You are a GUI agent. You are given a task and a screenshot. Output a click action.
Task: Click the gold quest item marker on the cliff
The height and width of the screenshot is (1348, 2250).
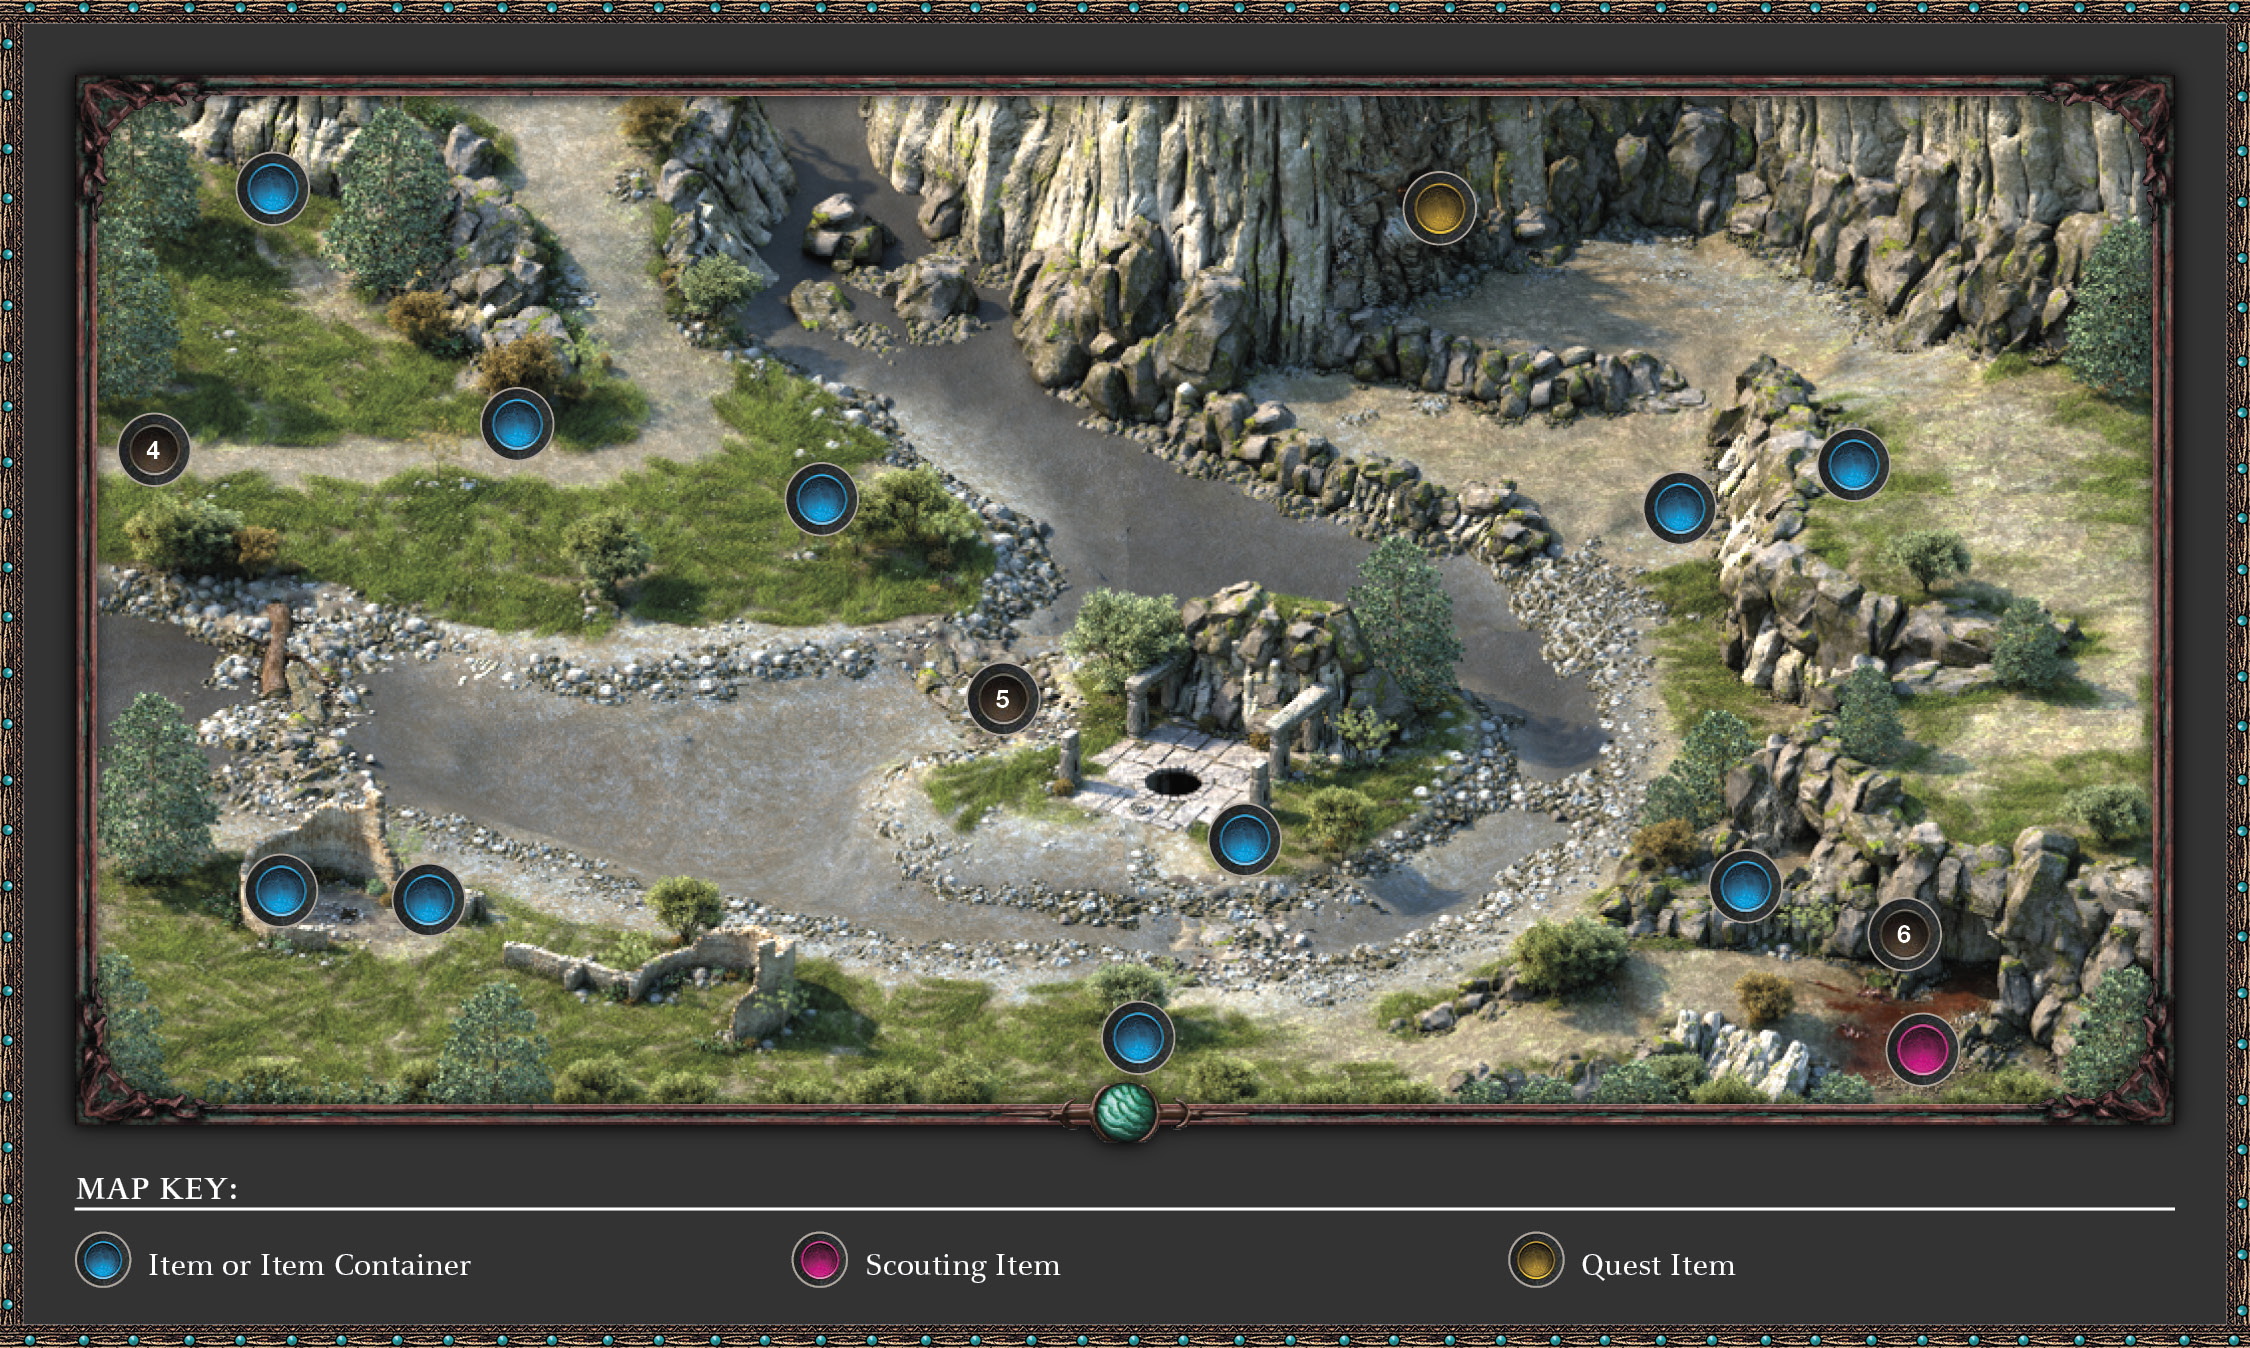(x=1439, y=208)
